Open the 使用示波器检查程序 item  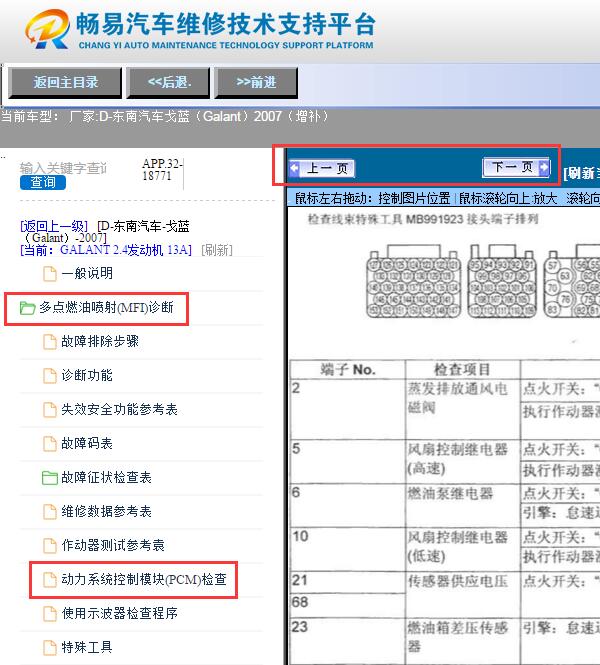pos(119,613)
